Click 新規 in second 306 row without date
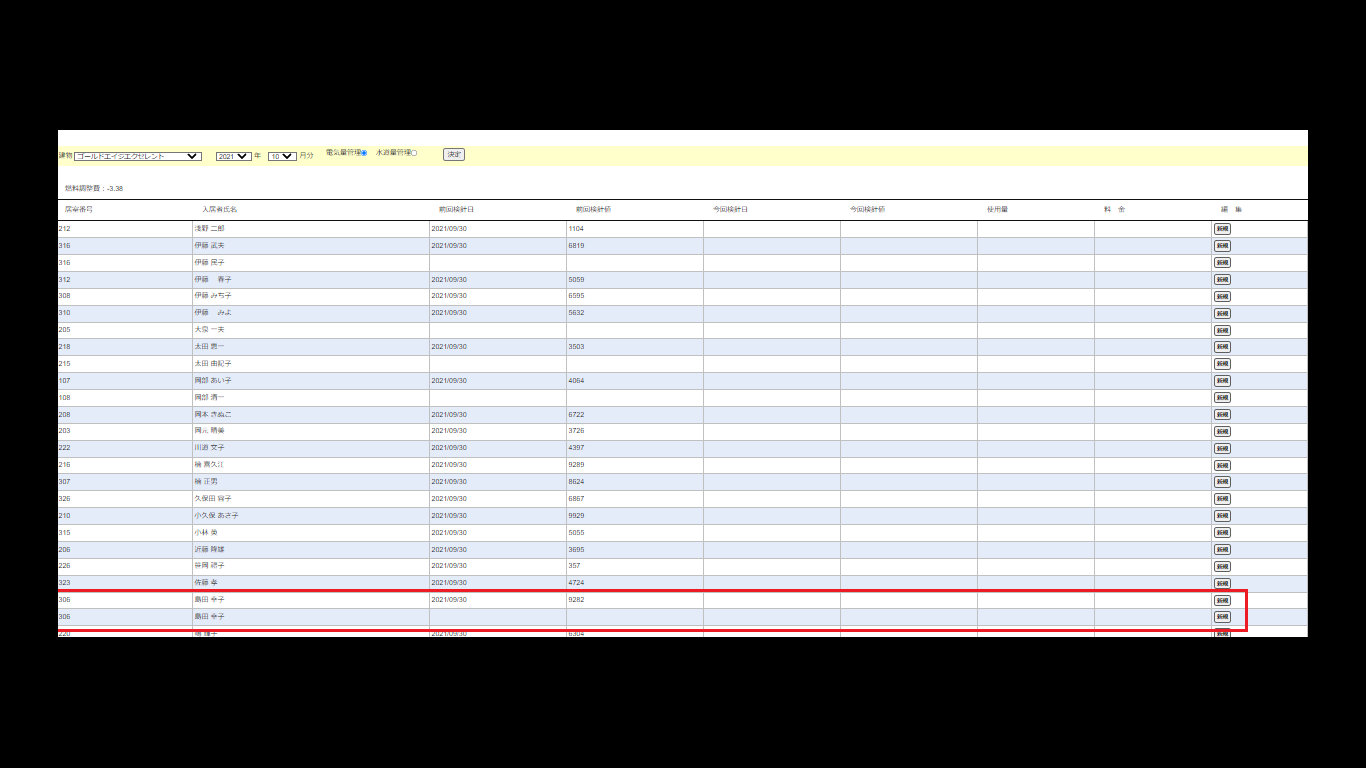Image resolution: width=1366 pixels, height=768 pixels. click(x=1222, y=617)
